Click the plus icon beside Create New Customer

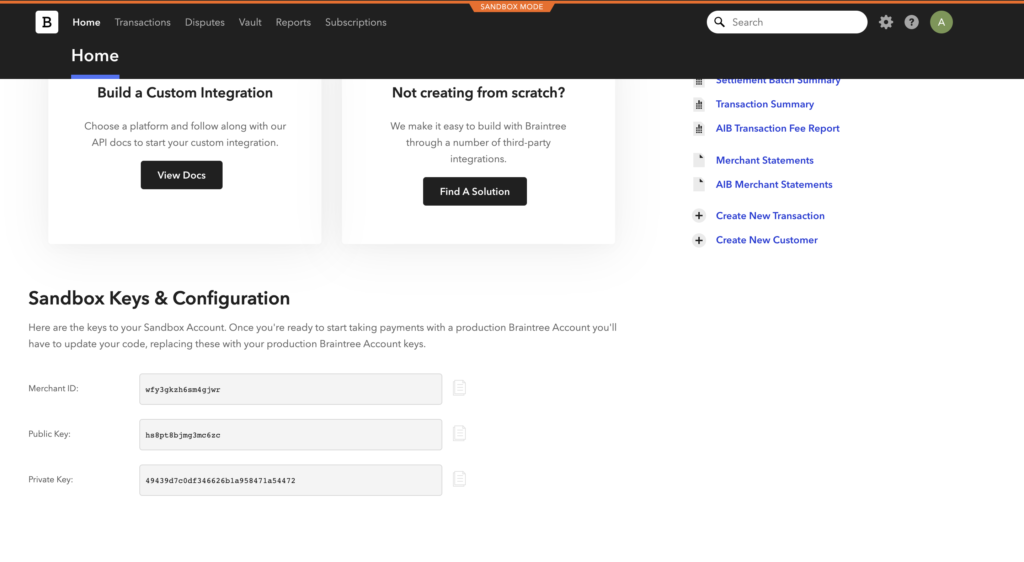tap(699, 240)
